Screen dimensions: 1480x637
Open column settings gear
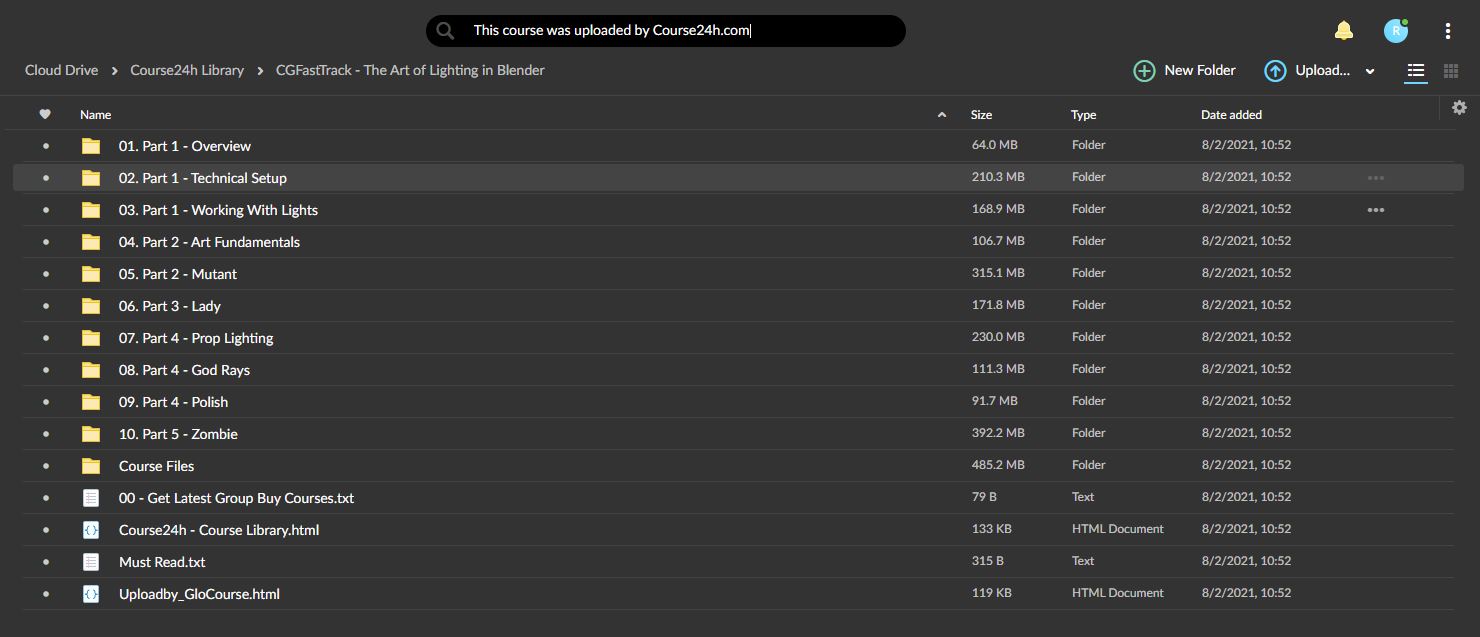click(1459, 108)
